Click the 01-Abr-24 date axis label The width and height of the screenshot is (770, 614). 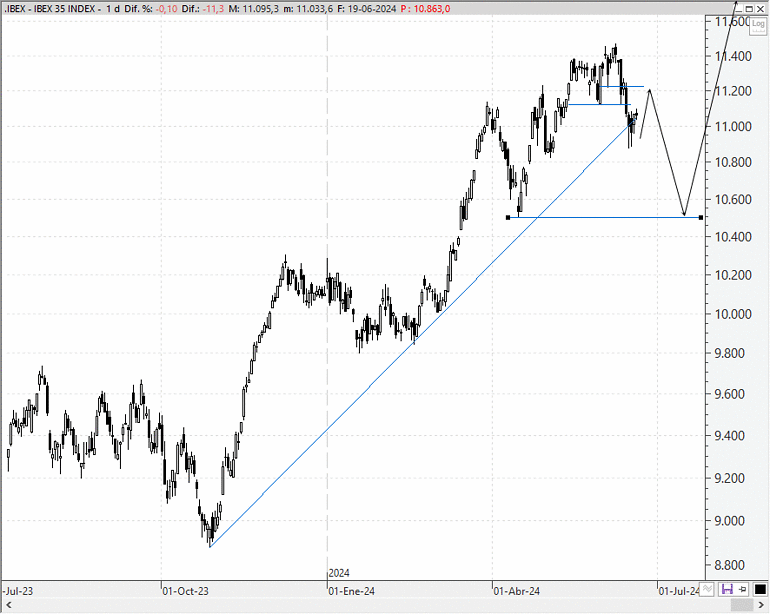pos(517,590)
